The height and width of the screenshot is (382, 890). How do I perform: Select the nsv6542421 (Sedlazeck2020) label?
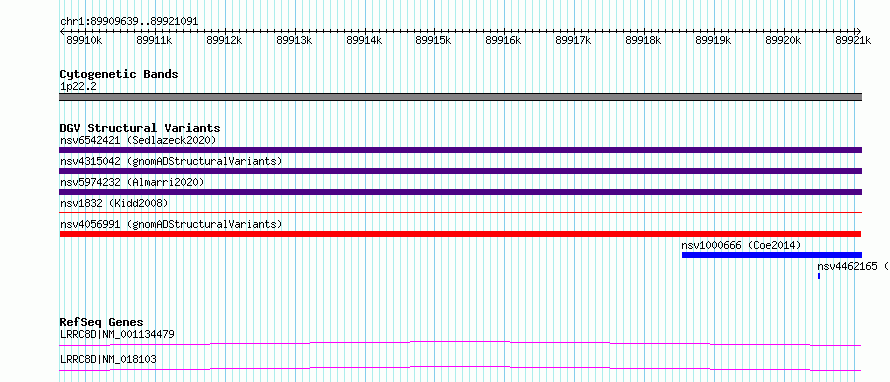click(x=138, y=140)
